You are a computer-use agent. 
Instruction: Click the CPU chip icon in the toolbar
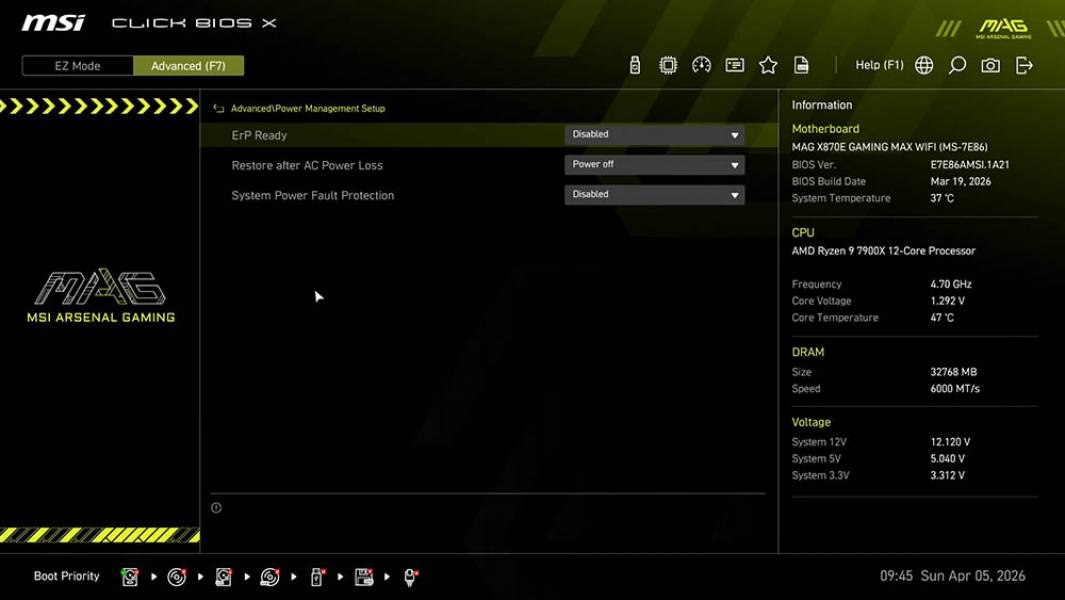(x=668, y=64)
